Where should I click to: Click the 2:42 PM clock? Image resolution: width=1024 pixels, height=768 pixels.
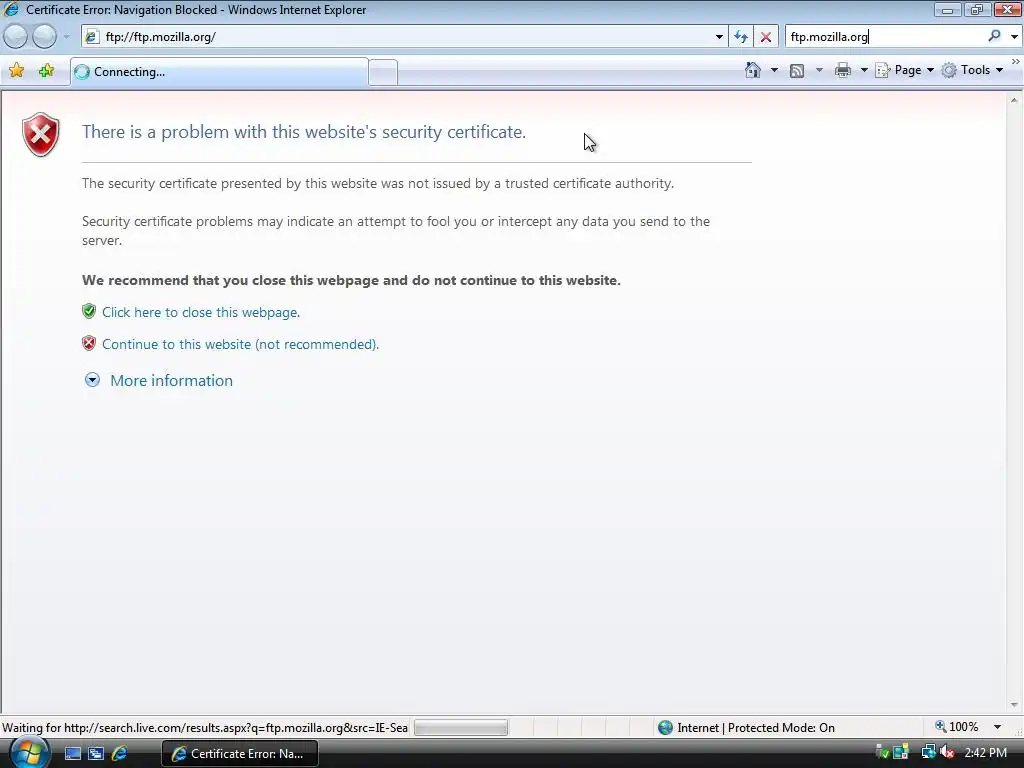pyautogui.click(x=985, y=753)
